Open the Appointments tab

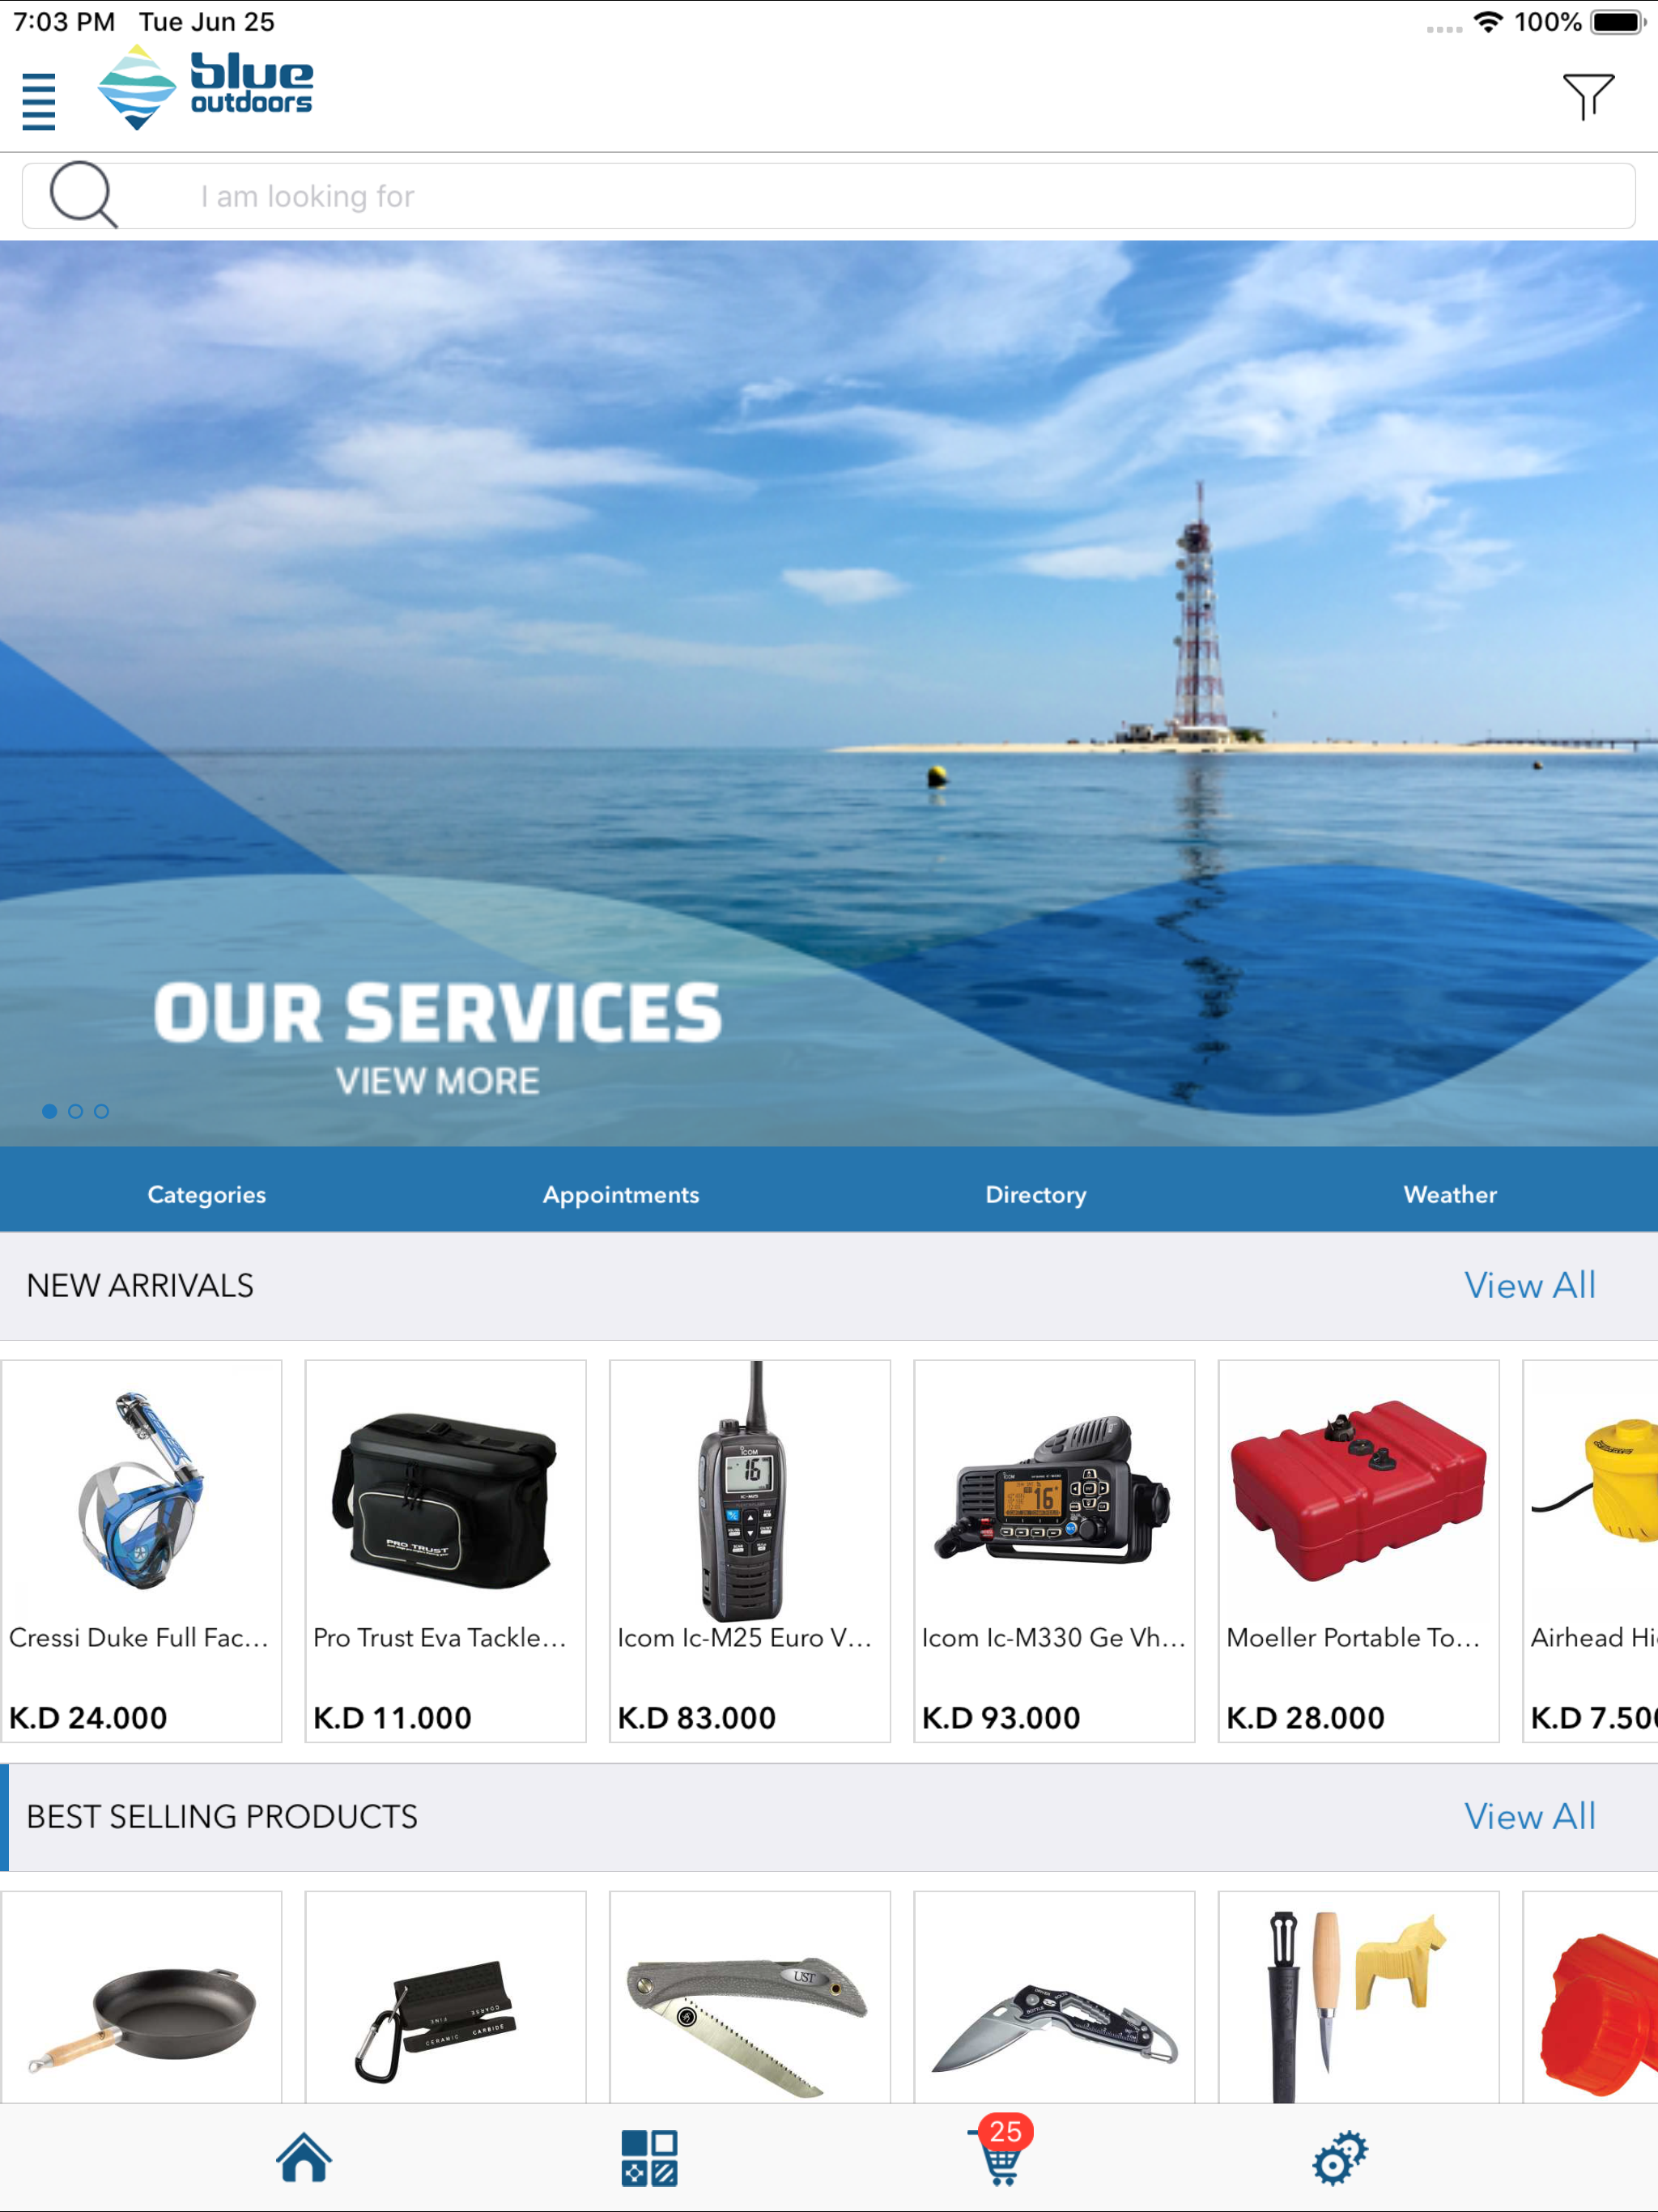tap(621, 1194)
